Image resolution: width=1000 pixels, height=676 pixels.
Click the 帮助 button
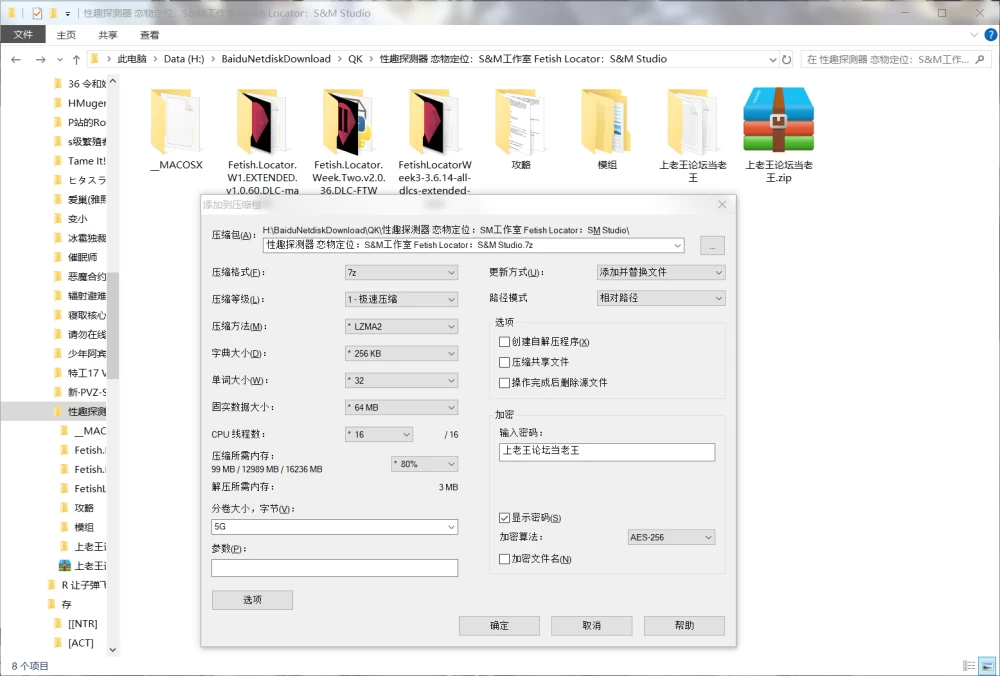(684, 626)
